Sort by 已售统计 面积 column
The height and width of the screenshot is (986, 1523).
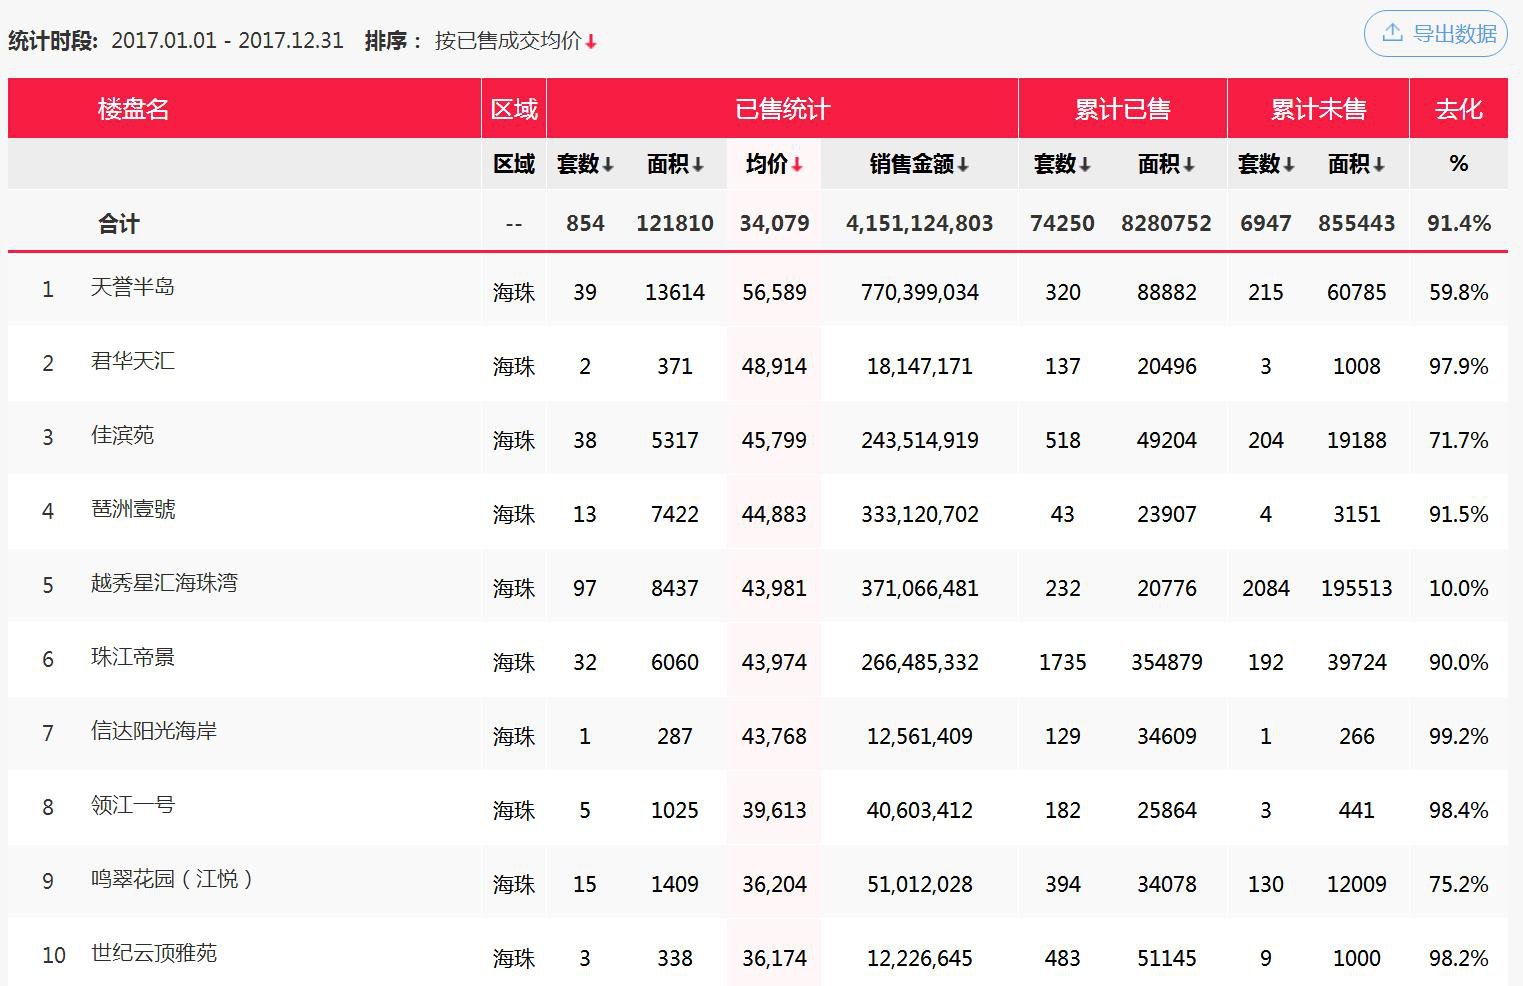pyautogui.click(x=675, y=164)
